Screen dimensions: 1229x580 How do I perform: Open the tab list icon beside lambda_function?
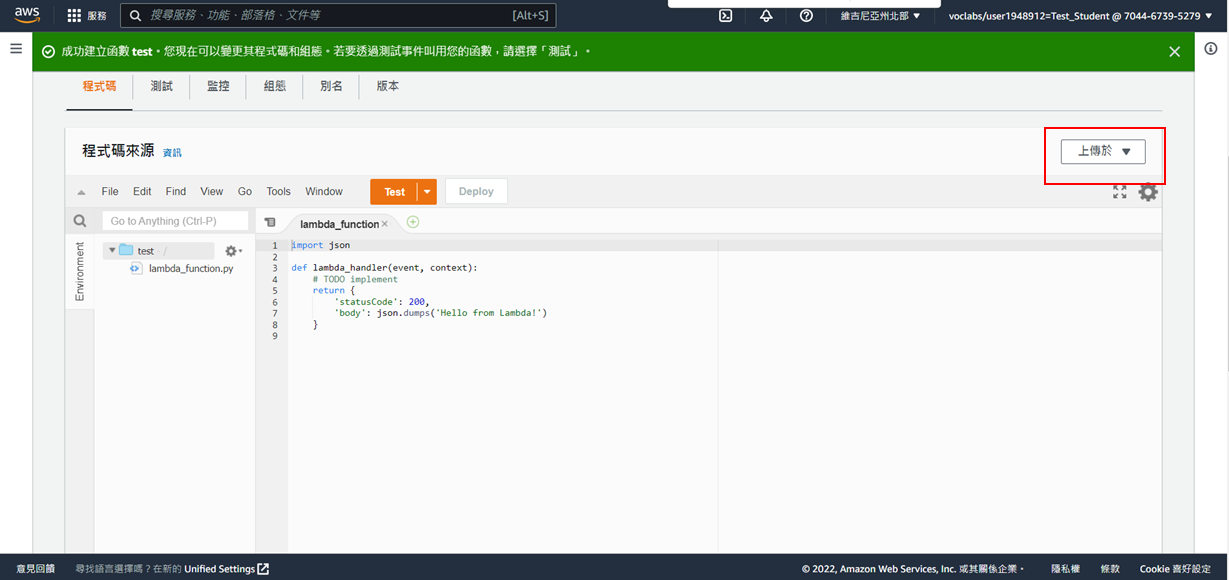[270, 222]
